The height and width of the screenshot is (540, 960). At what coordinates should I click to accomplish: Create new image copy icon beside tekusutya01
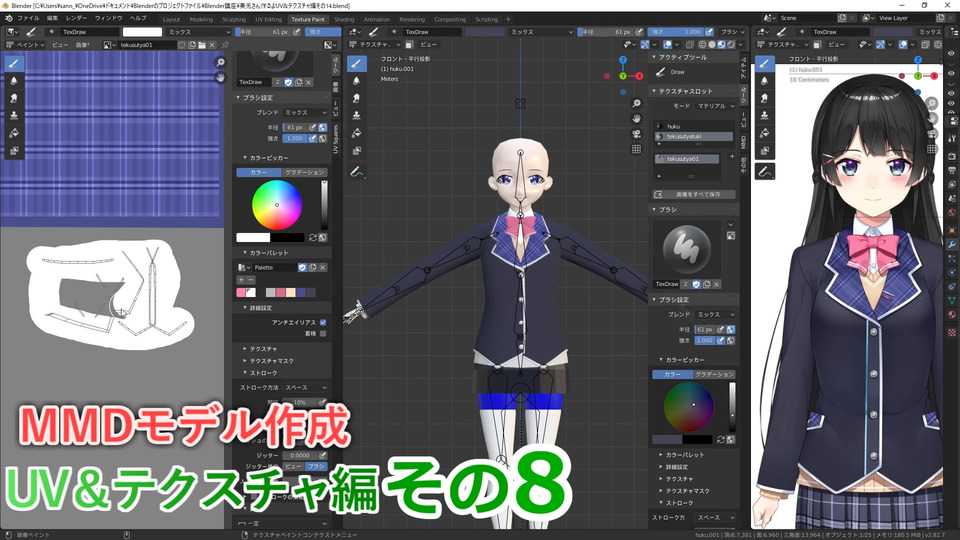[192, 45]
